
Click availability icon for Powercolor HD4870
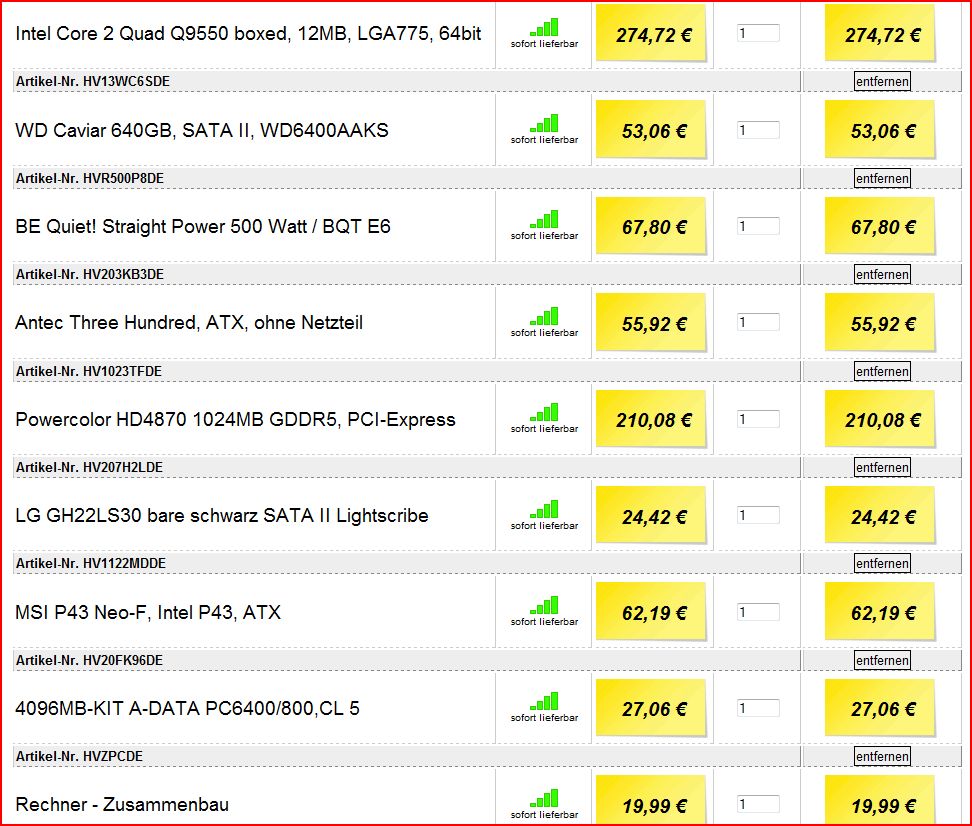coord(544,413)
